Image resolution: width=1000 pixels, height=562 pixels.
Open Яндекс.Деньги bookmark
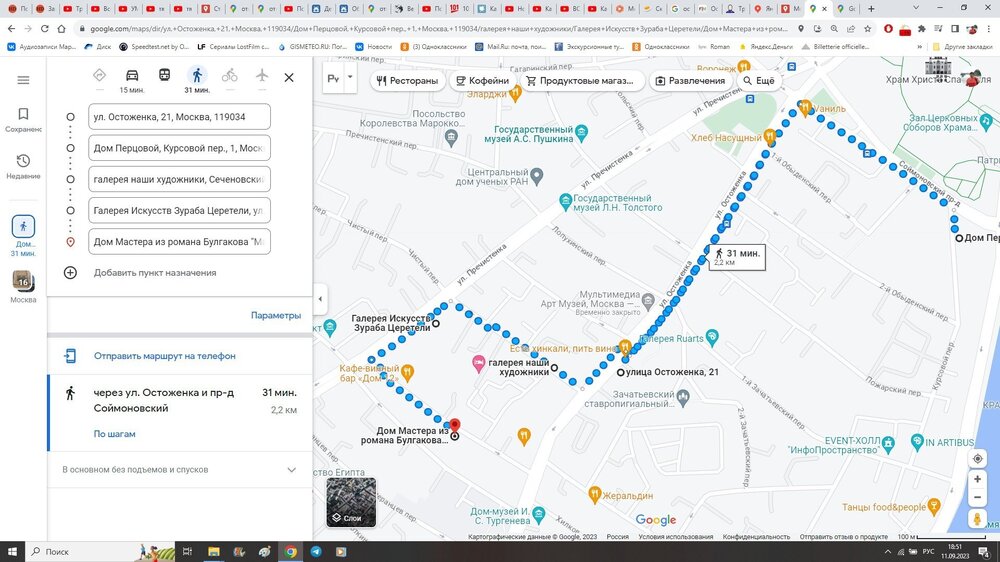coord(767,47)
